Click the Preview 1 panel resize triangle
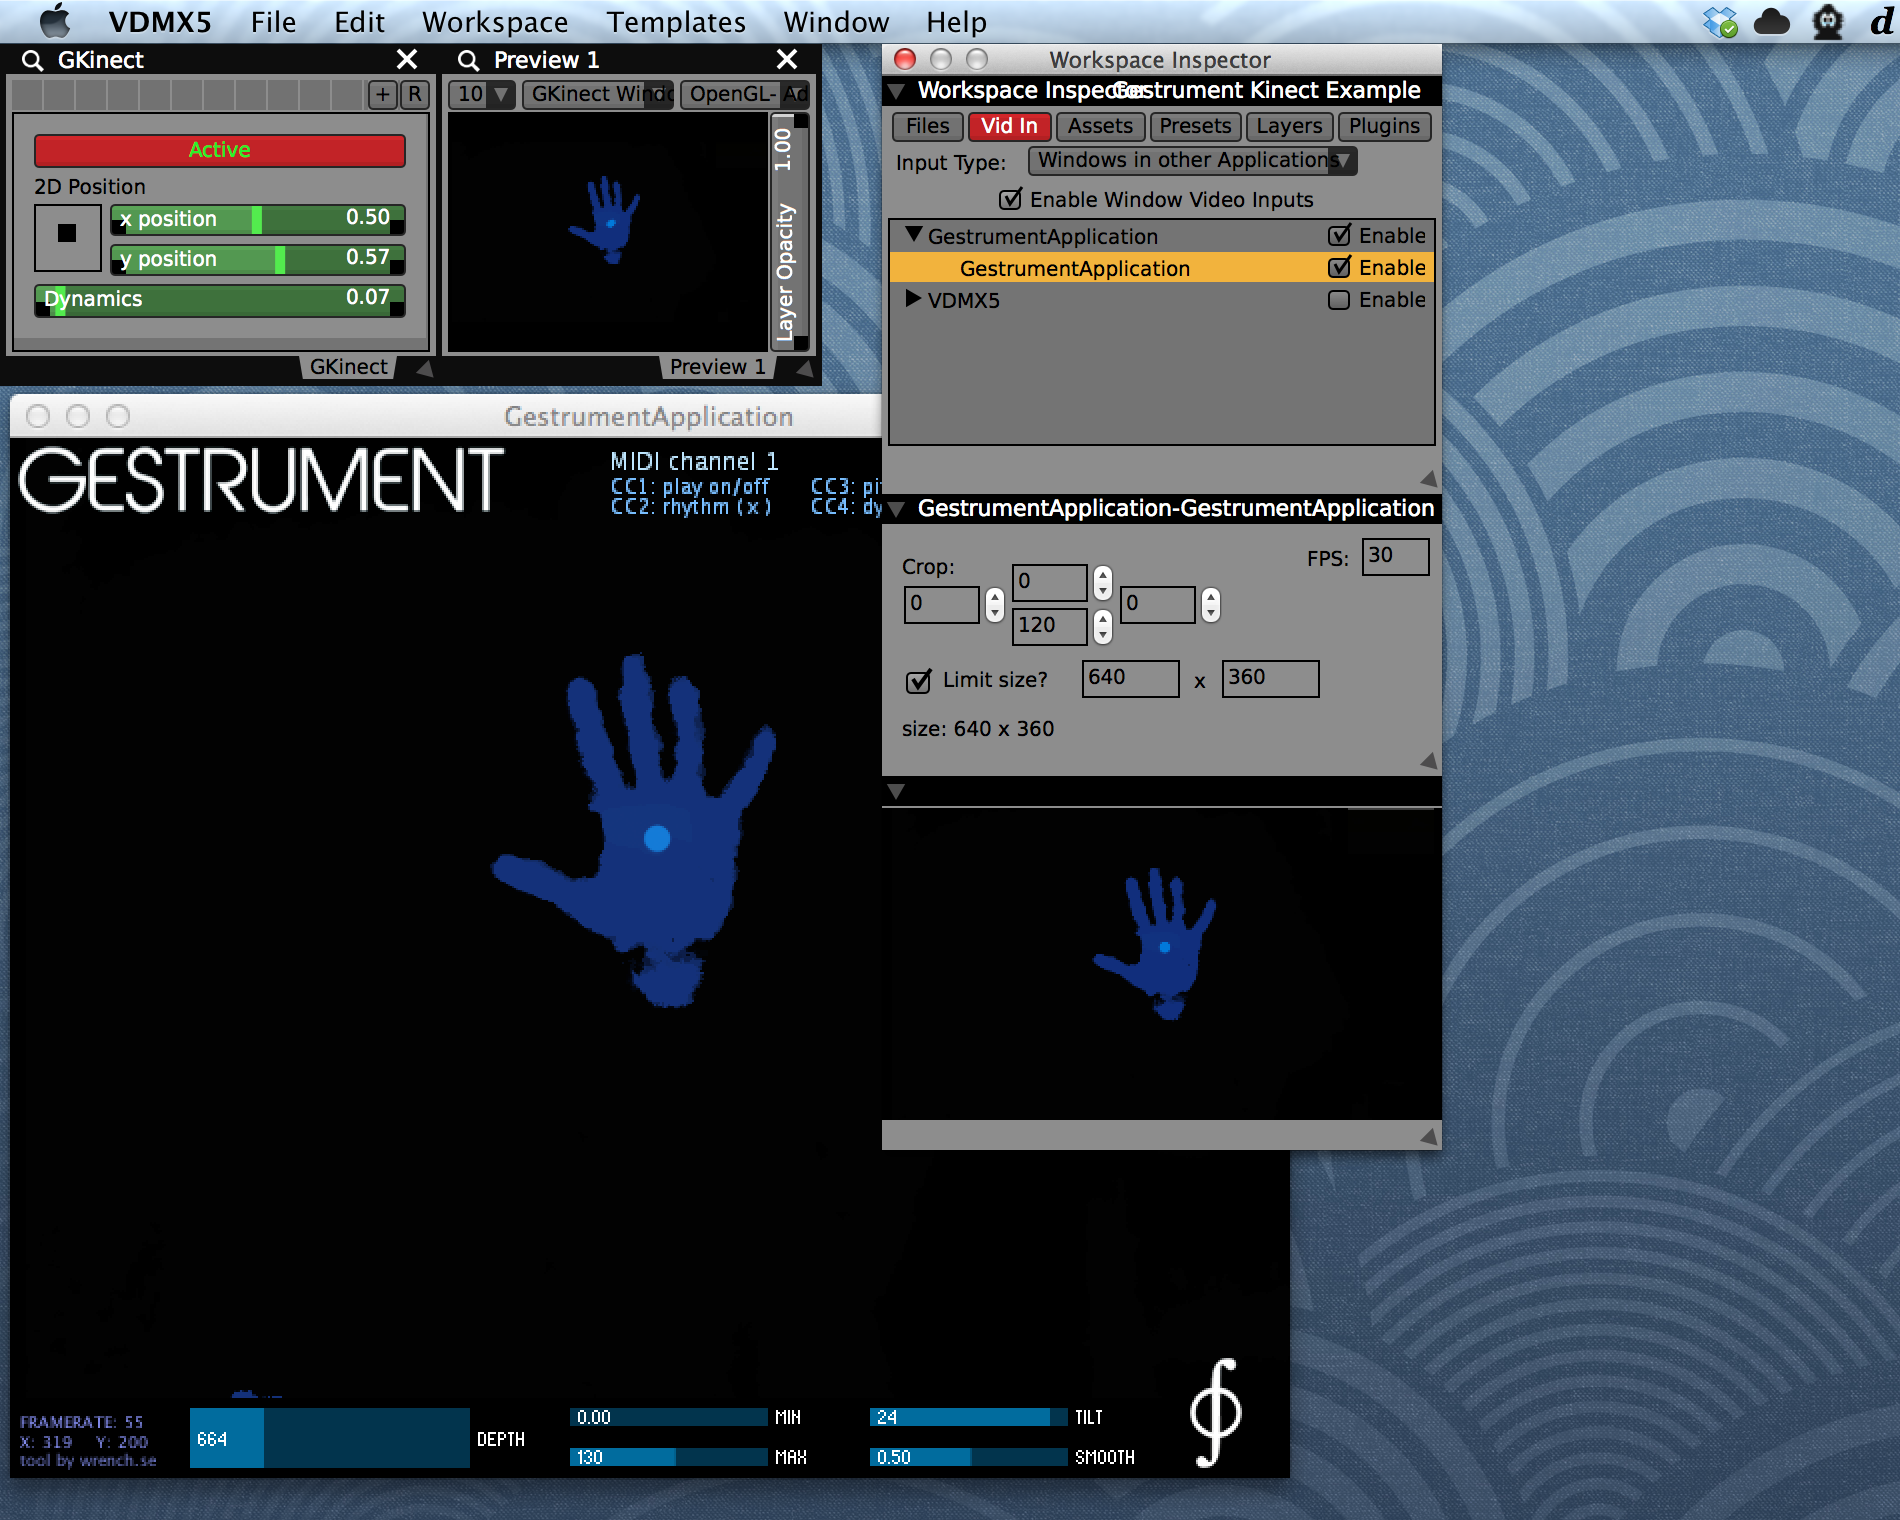 tap(803, 368)
